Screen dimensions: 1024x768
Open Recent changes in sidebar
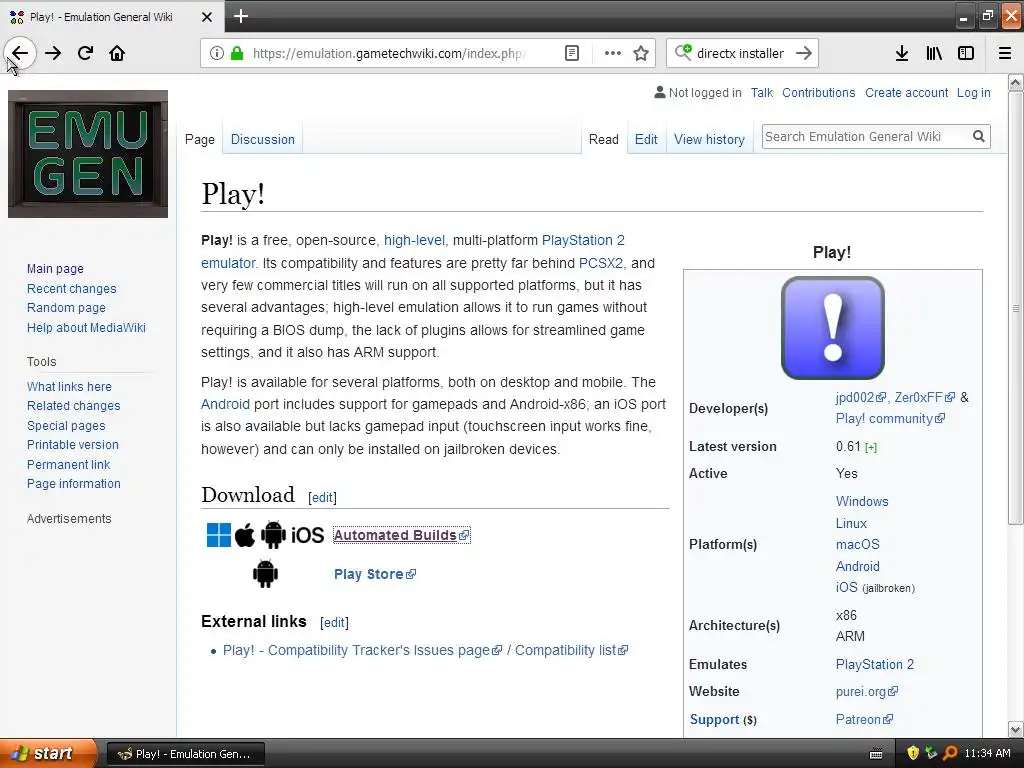(x=71, y=289)
